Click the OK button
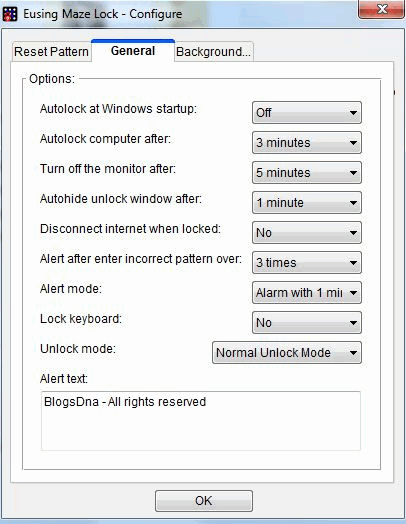Image resolution: width=406 pixels, height=524 pixels. point(204,501)
